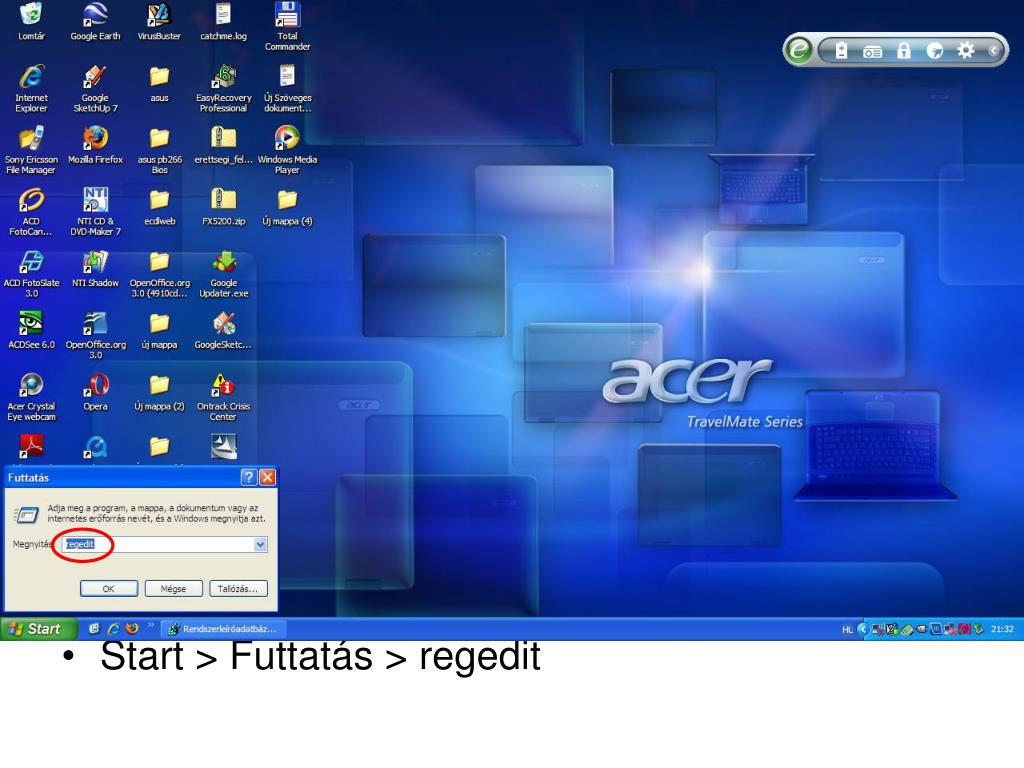This screenshot has width=1024, height=768.
Task: Click Internet Explorer quick launch icon
Action: point(113,628)
